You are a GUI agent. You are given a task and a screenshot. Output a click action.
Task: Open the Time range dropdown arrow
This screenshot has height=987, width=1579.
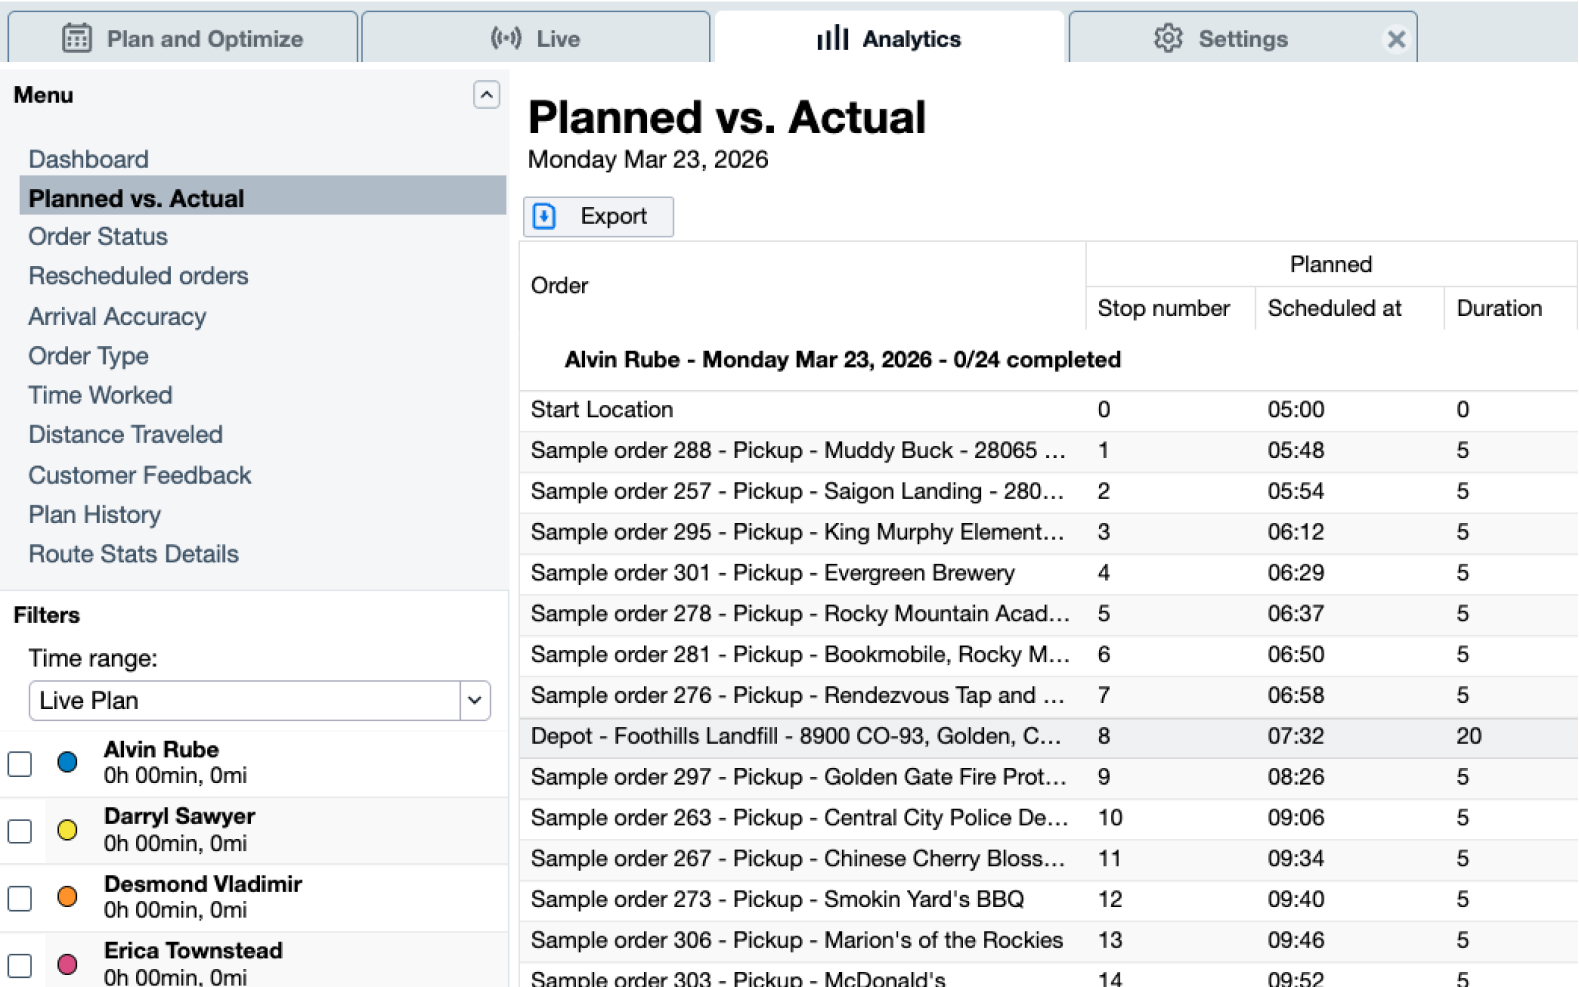475,700
